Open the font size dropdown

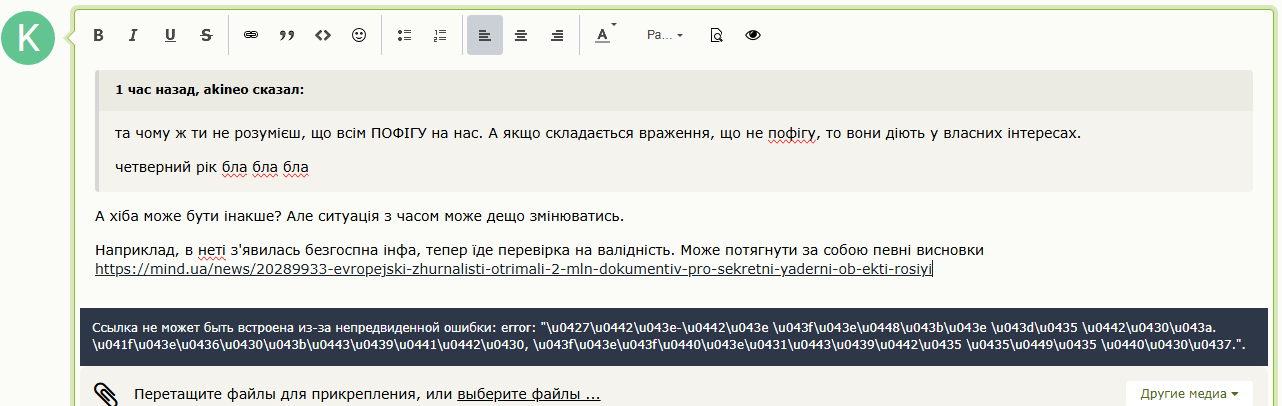point(665,35)
